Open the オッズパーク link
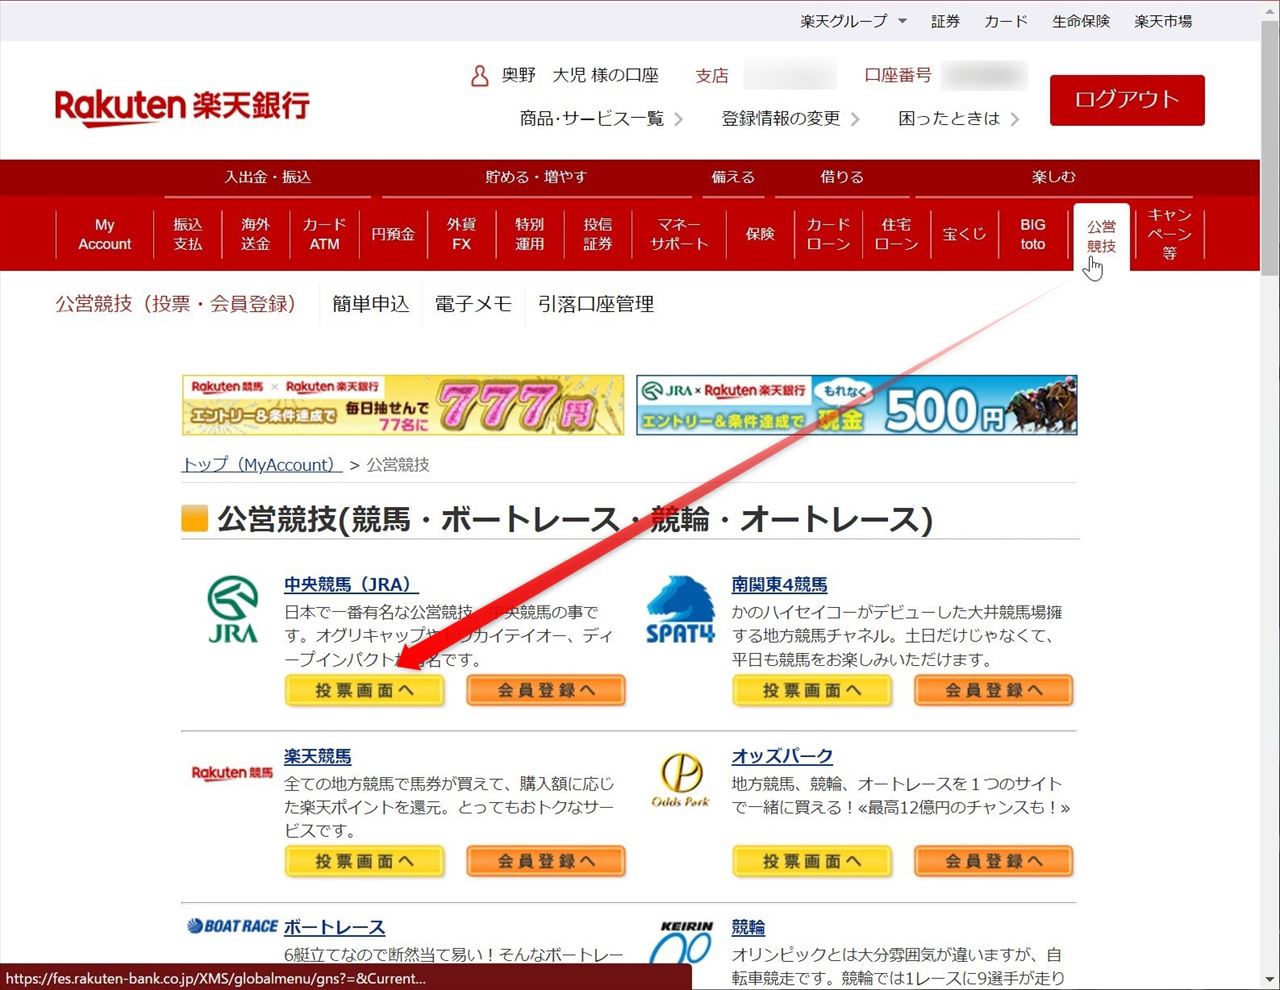The height and width of the screenshot is (990, 1280). click(782, 757)
